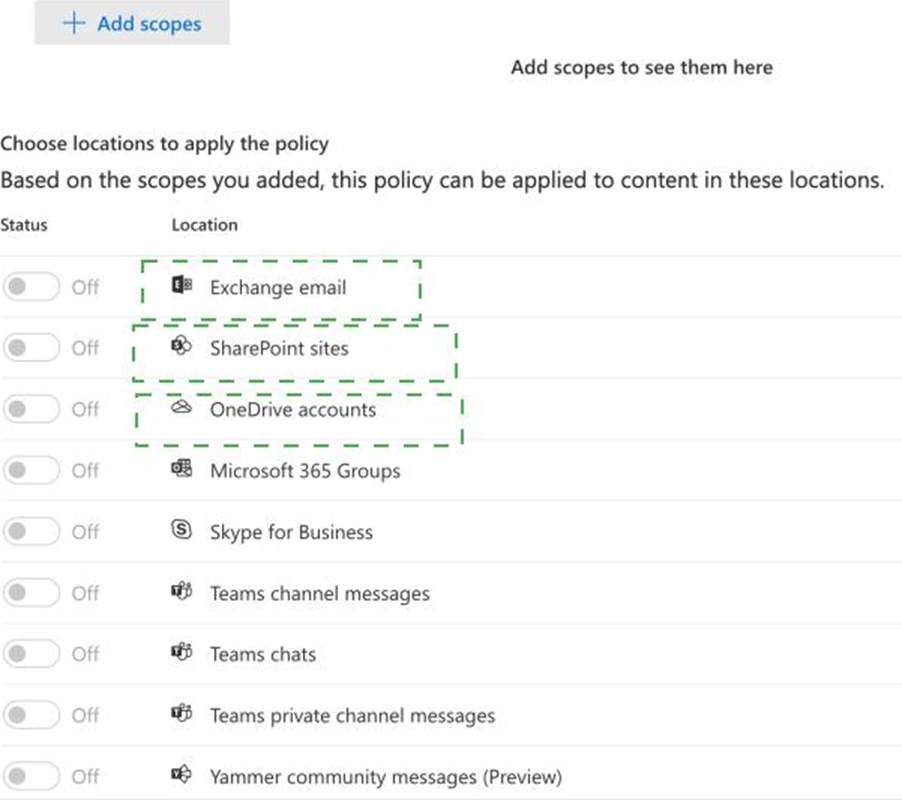Enable the Exchange email toggle
902x800 pixels.
point(31,288)
